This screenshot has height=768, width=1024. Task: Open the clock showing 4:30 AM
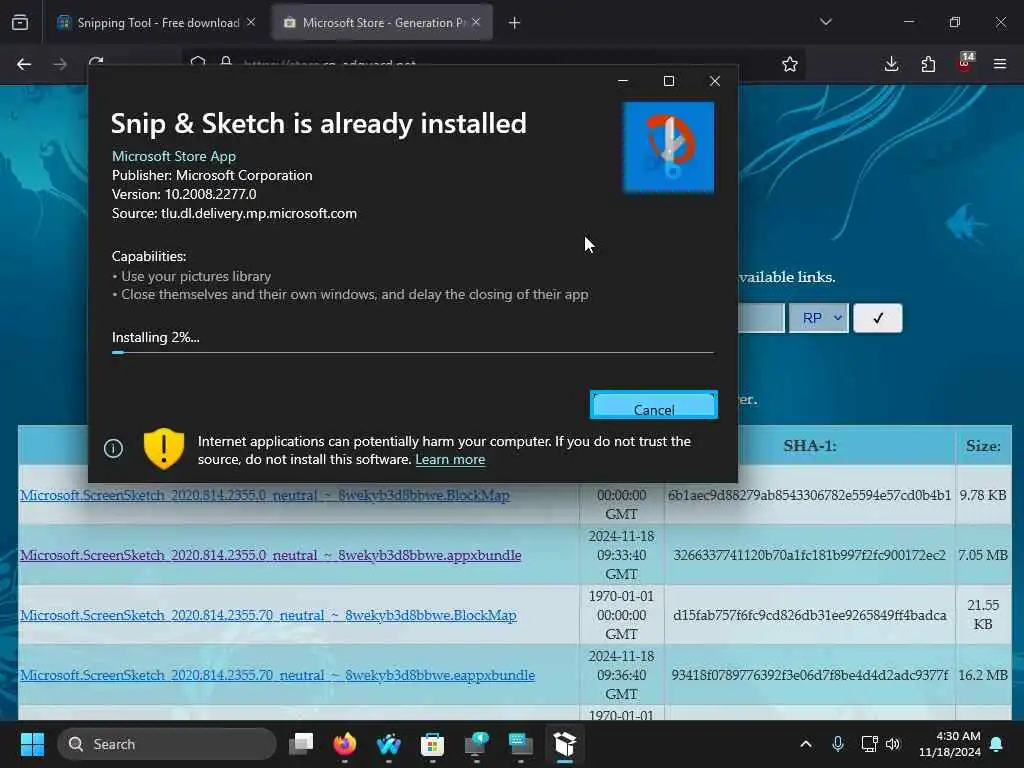pos(950,744)
